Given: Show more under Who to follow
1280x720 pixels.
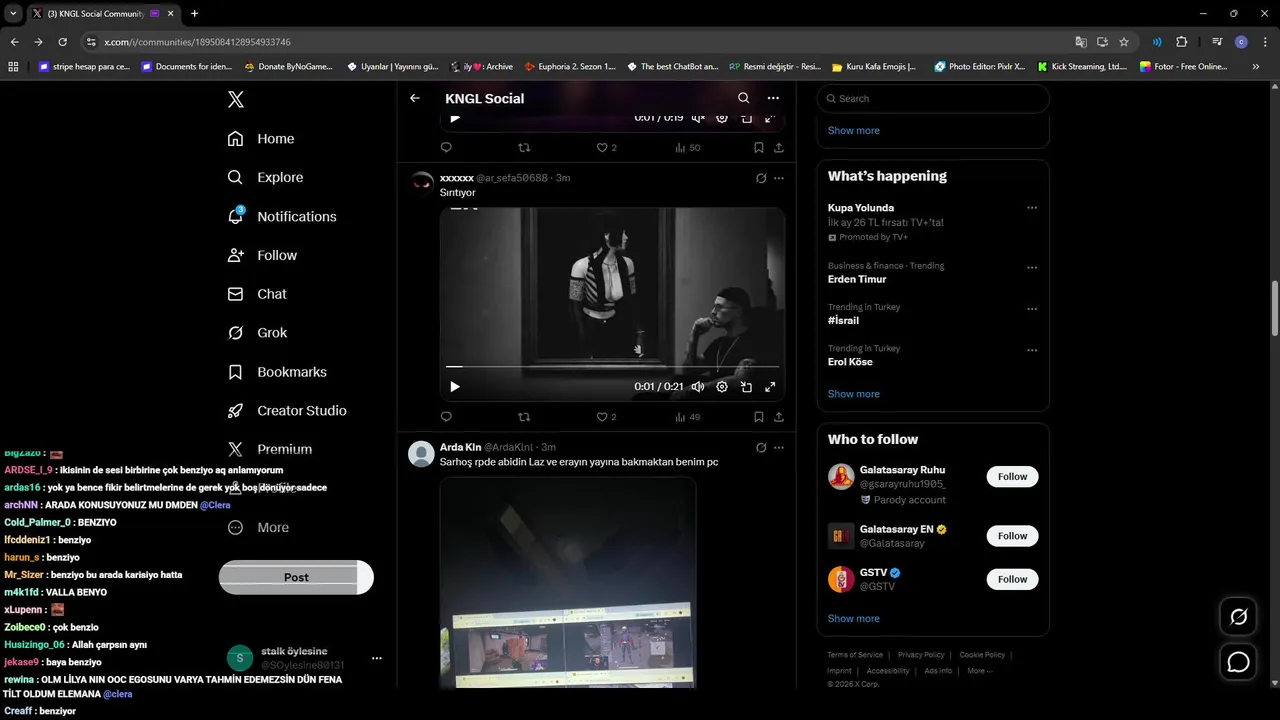Looking at the screenshot, I should tap(854, 619).
